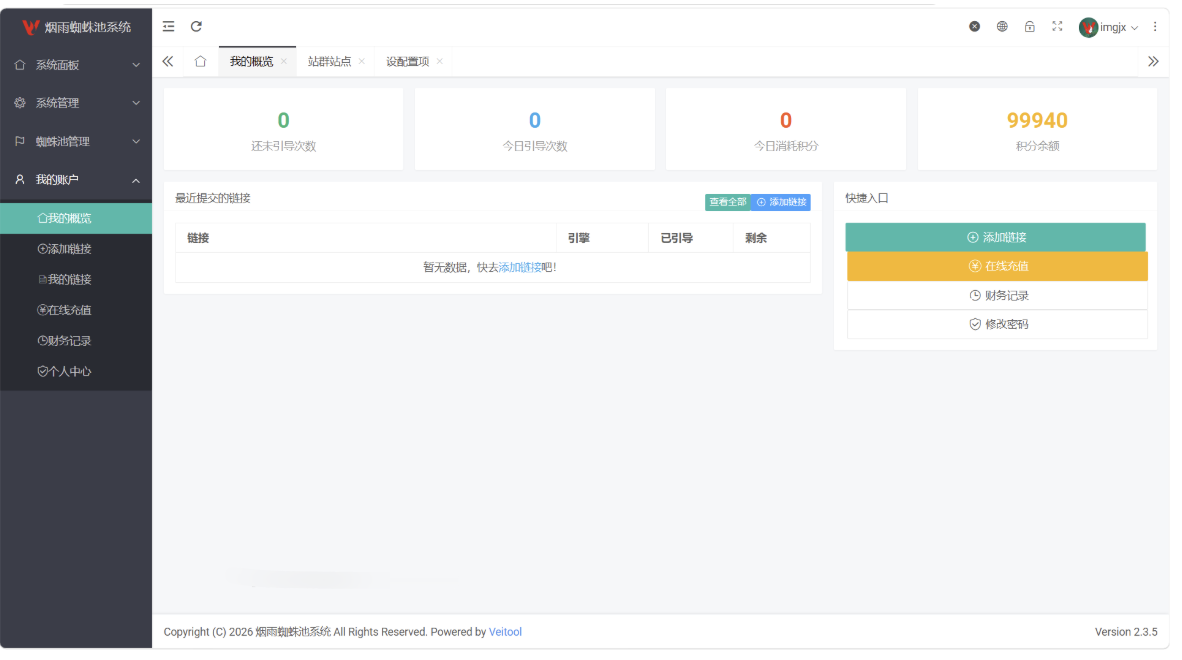This screenshot has height=660, width=1182.
Task: Click the blue 添加链接 button in the recent links panel
Action: 781,203
